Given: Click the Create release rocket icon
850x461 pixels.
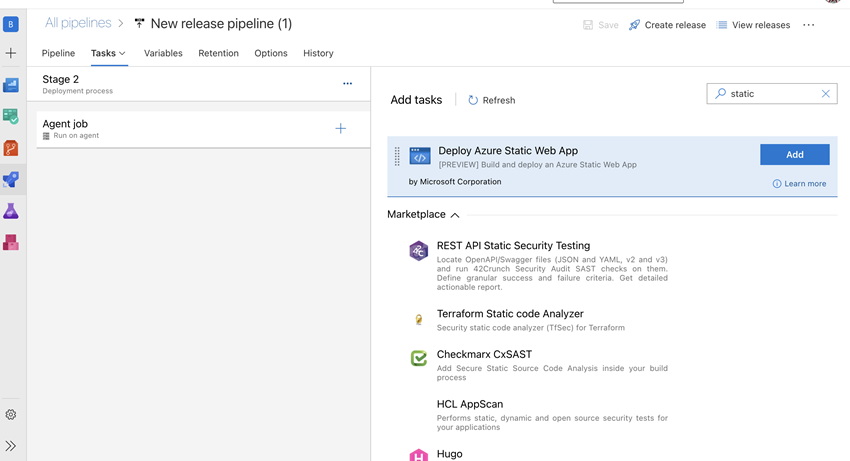Looking at the screenshot, I should coord(634,25).
